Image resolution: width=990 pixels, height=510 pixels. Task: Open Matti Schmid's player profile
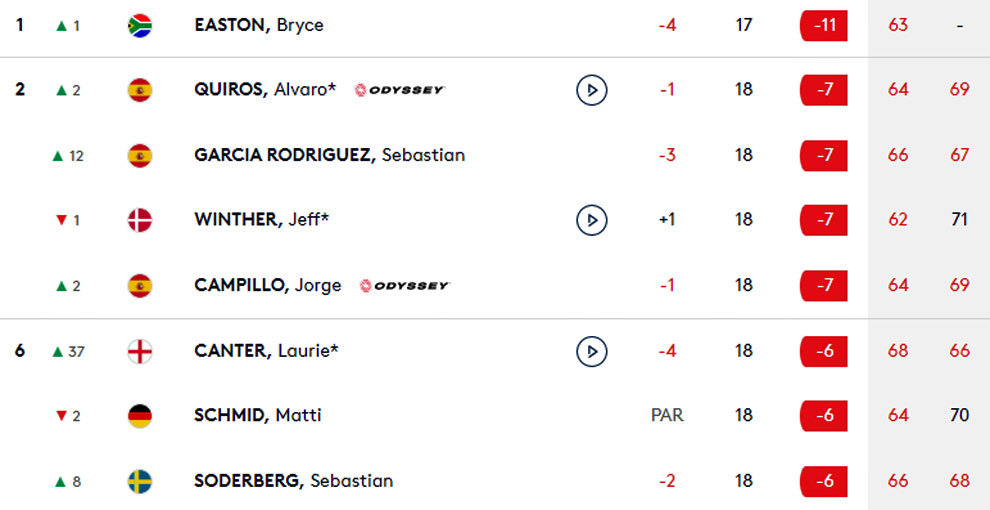pos(258,416)
